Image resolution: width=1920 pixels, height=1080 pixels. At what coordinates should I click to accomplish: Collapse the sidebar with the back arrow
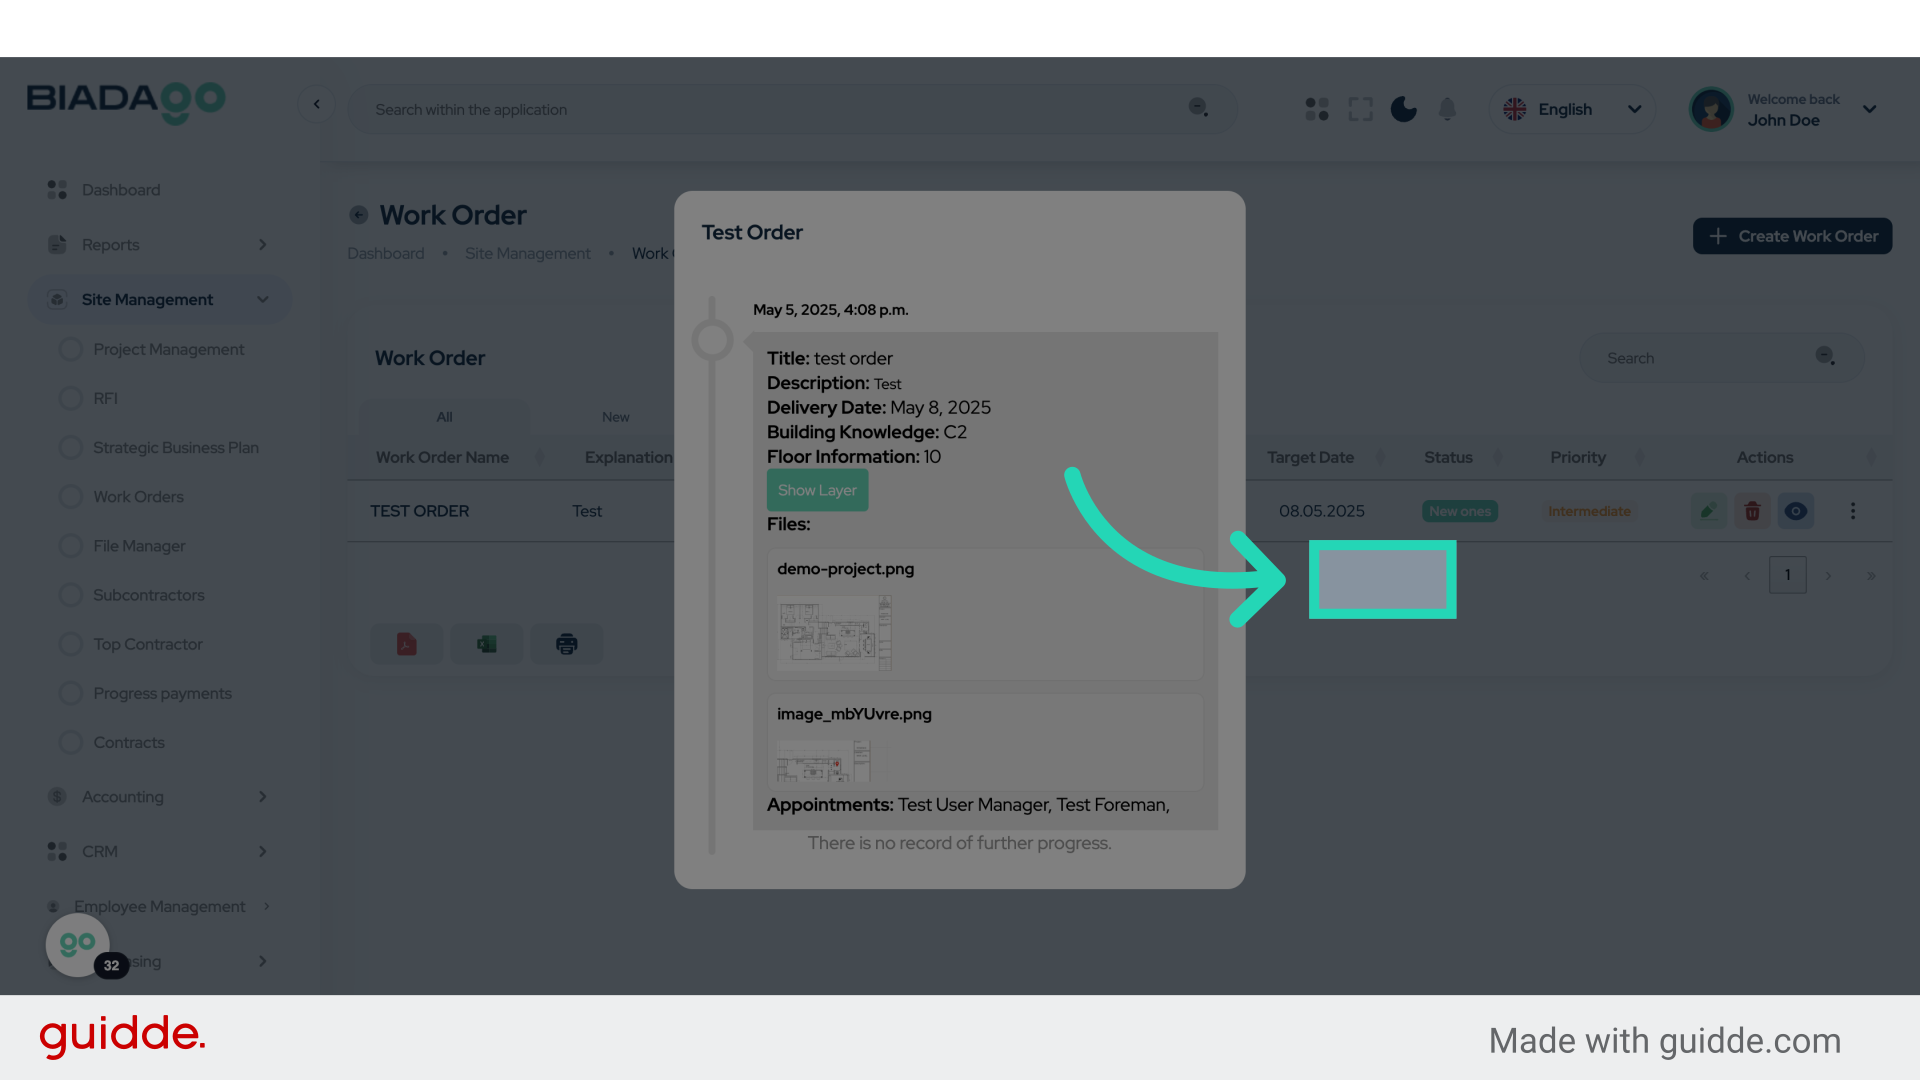317,104
